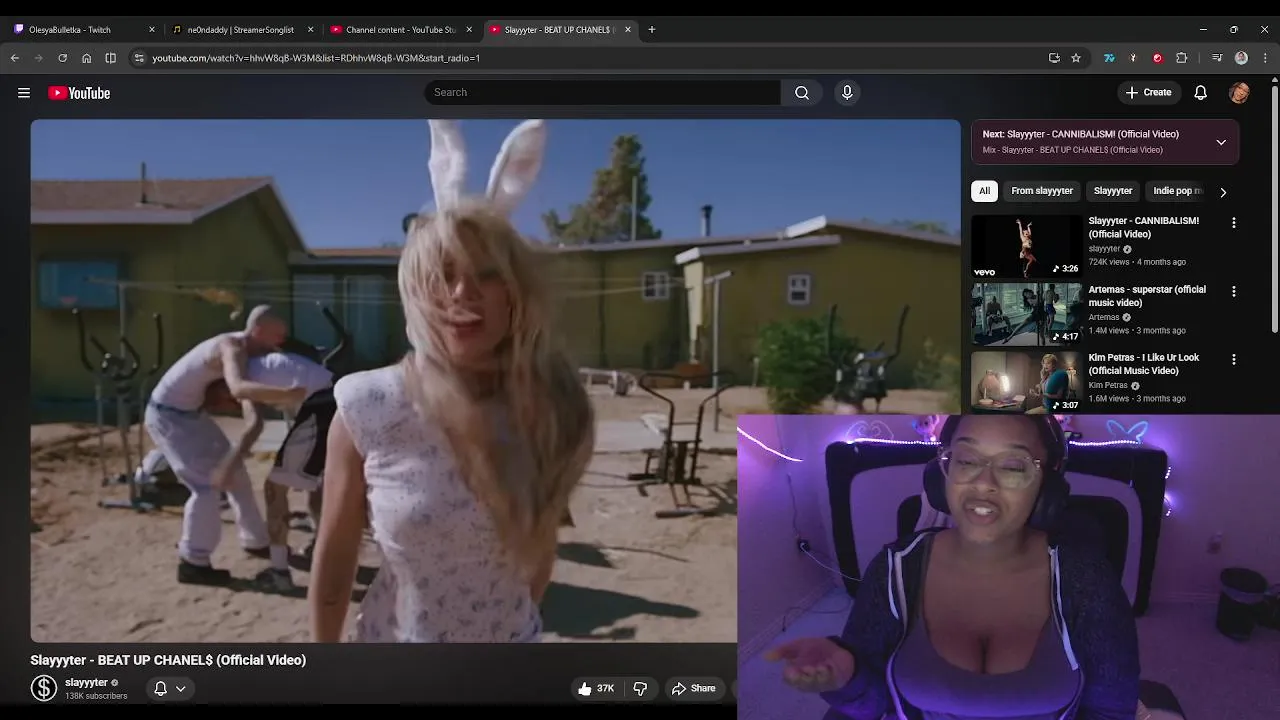The image size is (1280, 720).
Task: Click Kim Petras video thumbnail
Action: 1027,382
